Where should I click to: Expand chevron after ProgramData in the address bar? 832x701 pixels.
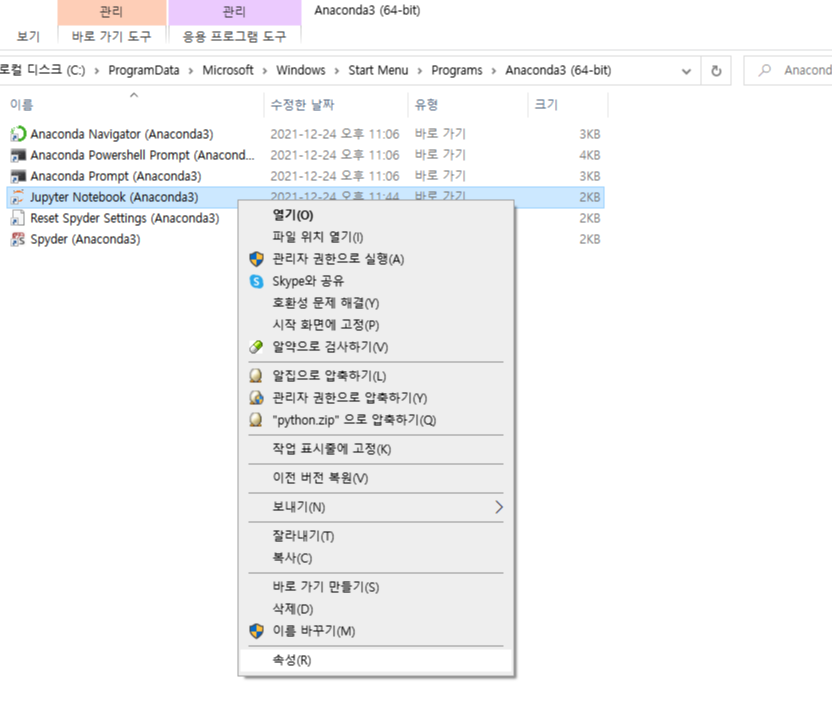point(191,71)
